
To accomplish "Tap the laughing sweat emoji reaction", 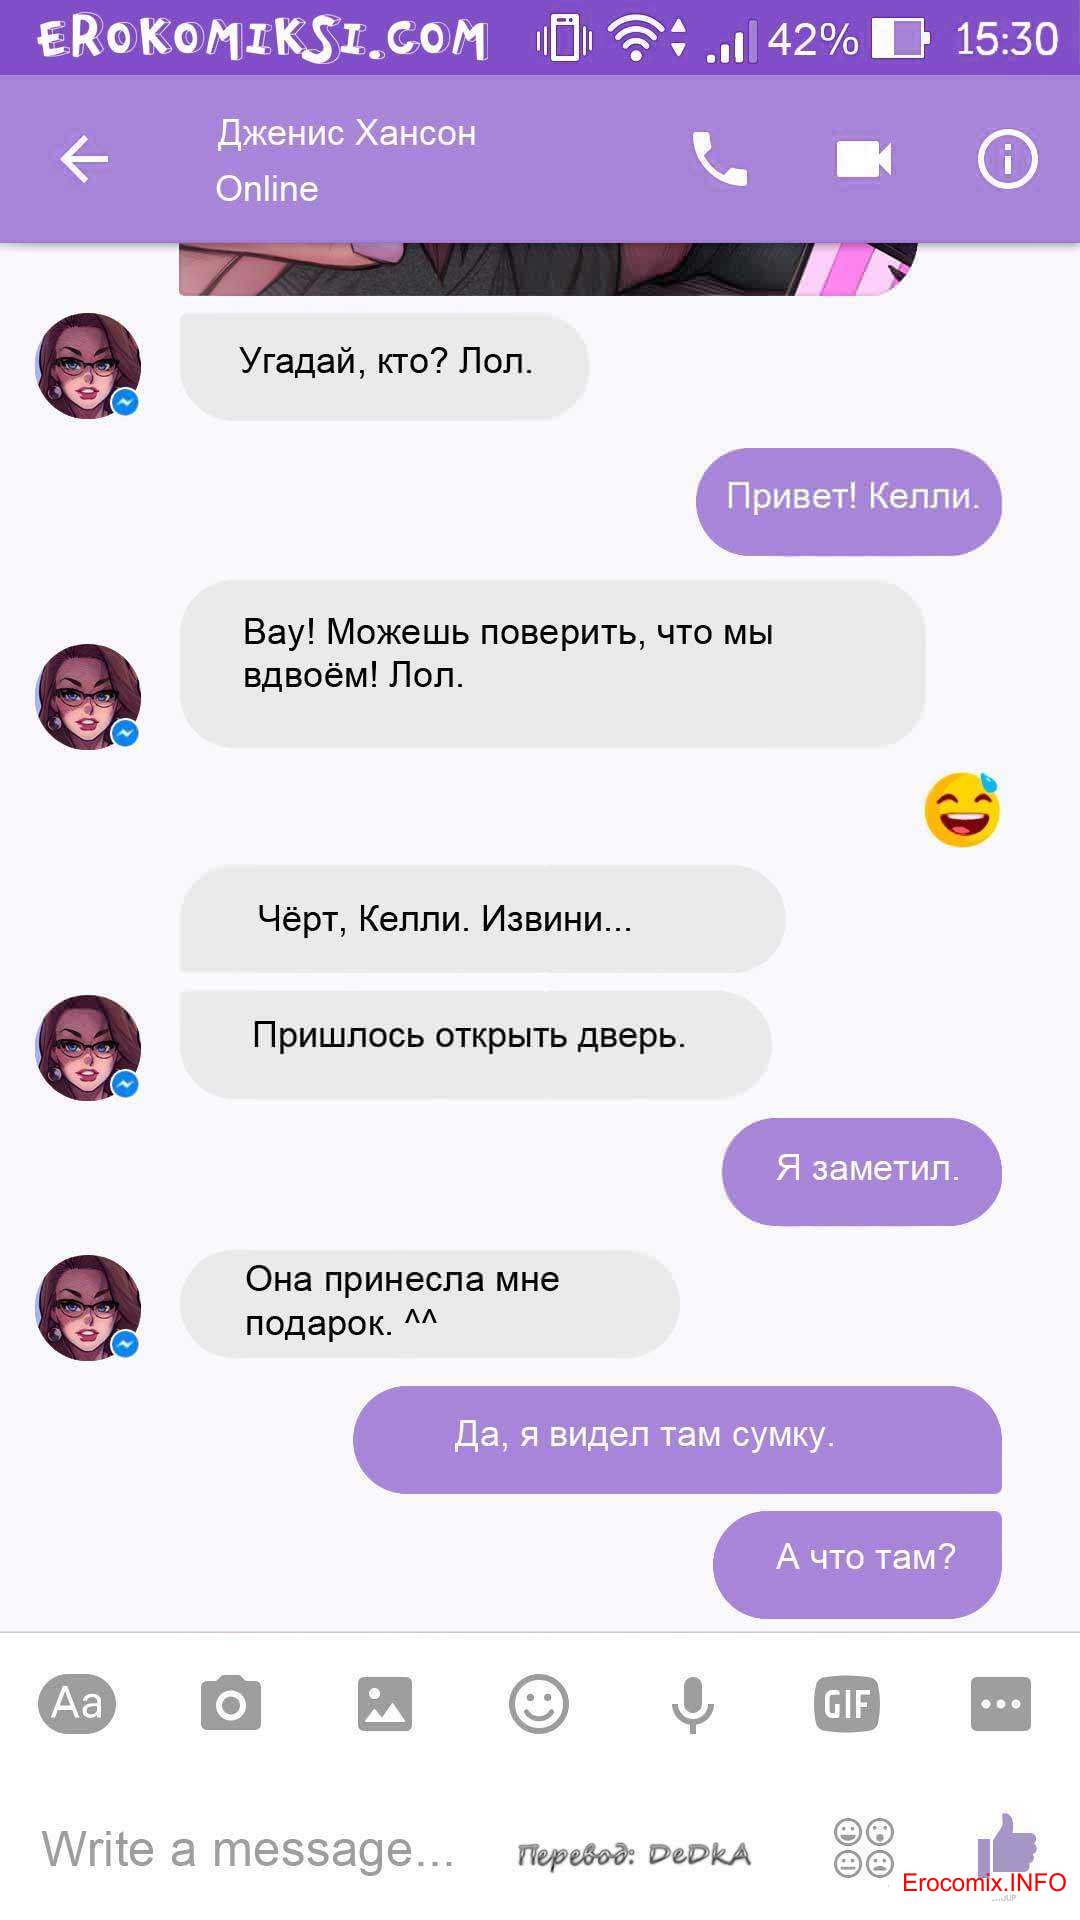I will click(x=962, y=810).
